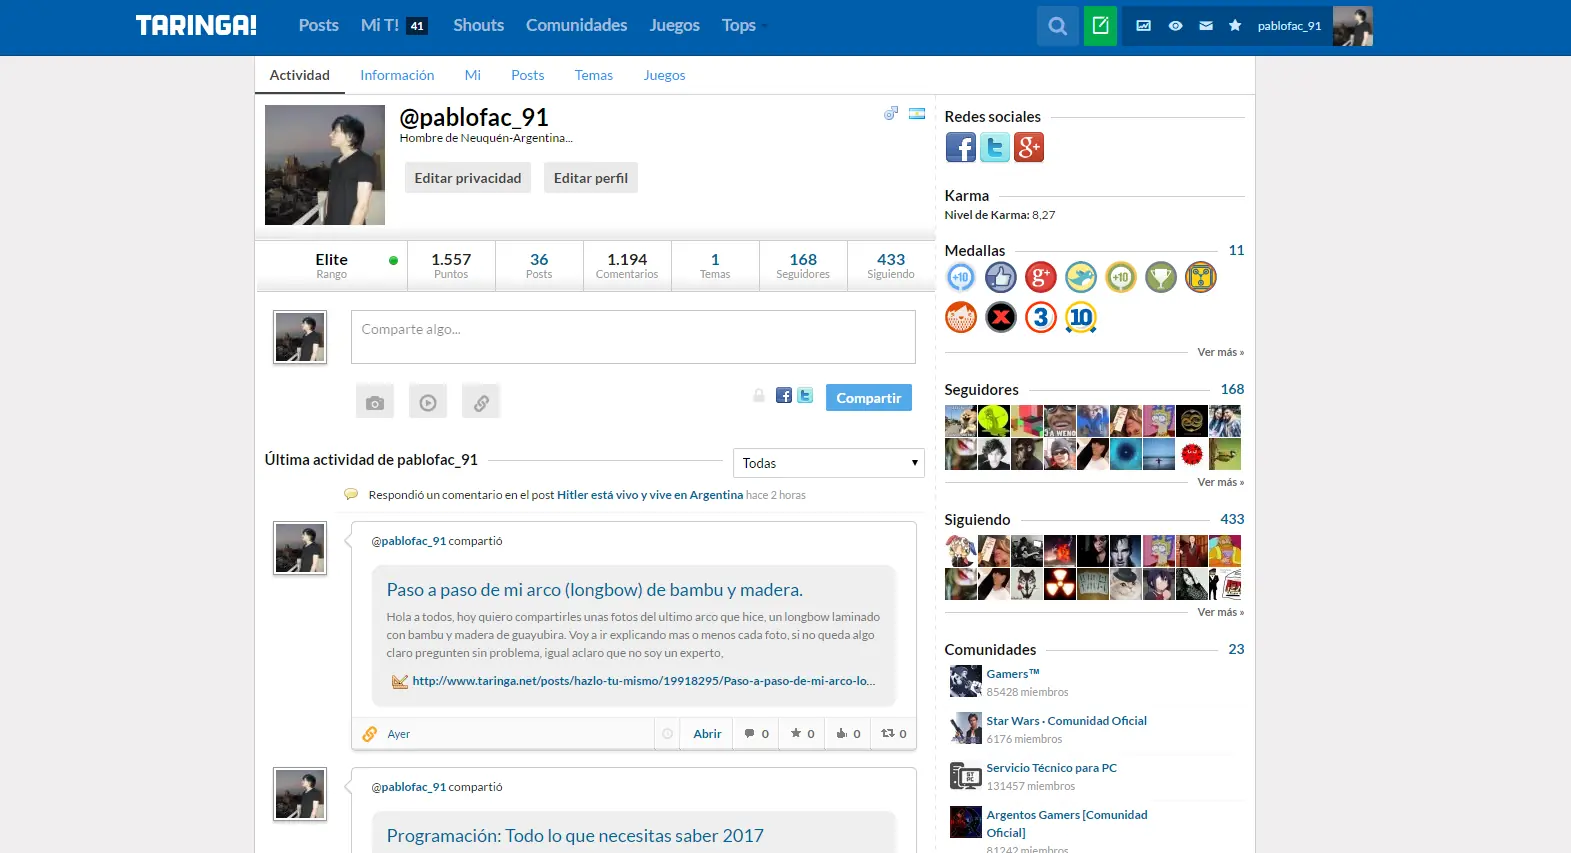The height and width of the screenshot is (853, 1571).
Task: Open the Todas activity filter dropdown
Action: (829, 463)
